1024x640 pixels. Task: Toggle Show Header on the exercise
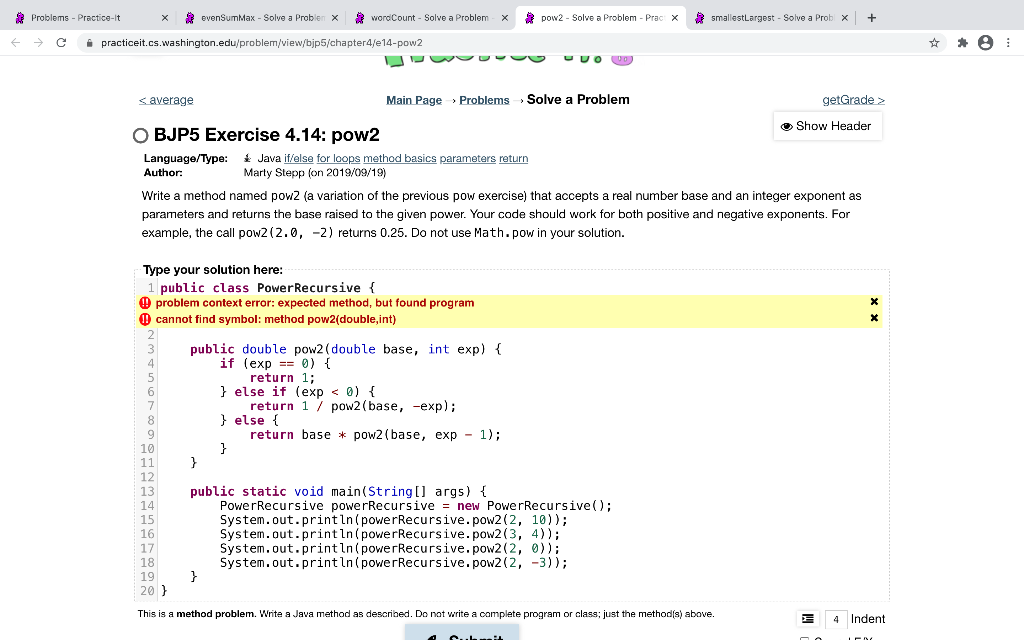tap(827, 126)
